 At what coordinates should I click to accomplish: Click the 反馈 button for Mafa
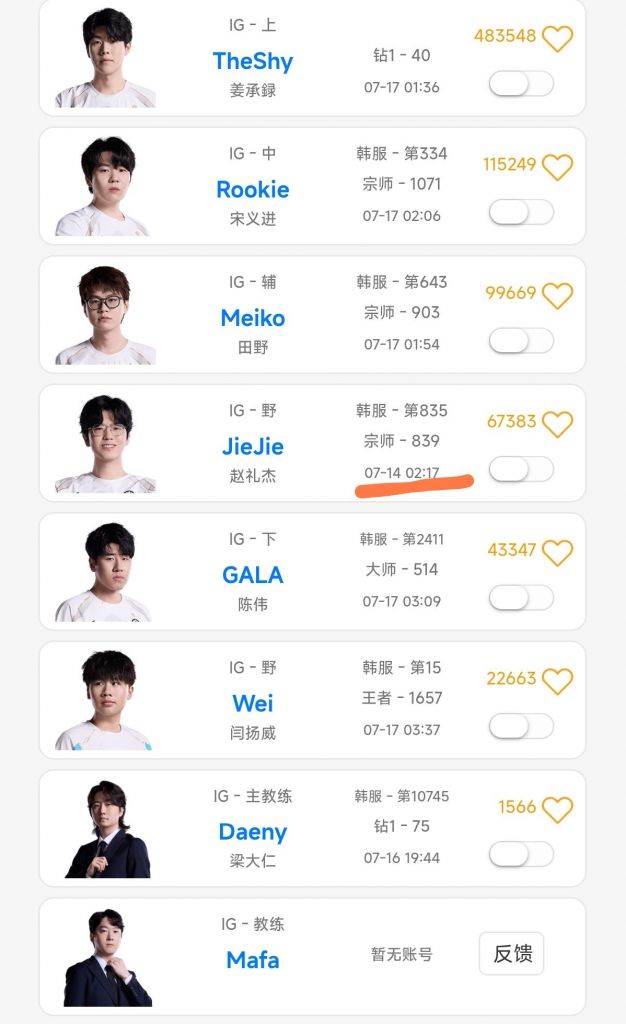512,954
